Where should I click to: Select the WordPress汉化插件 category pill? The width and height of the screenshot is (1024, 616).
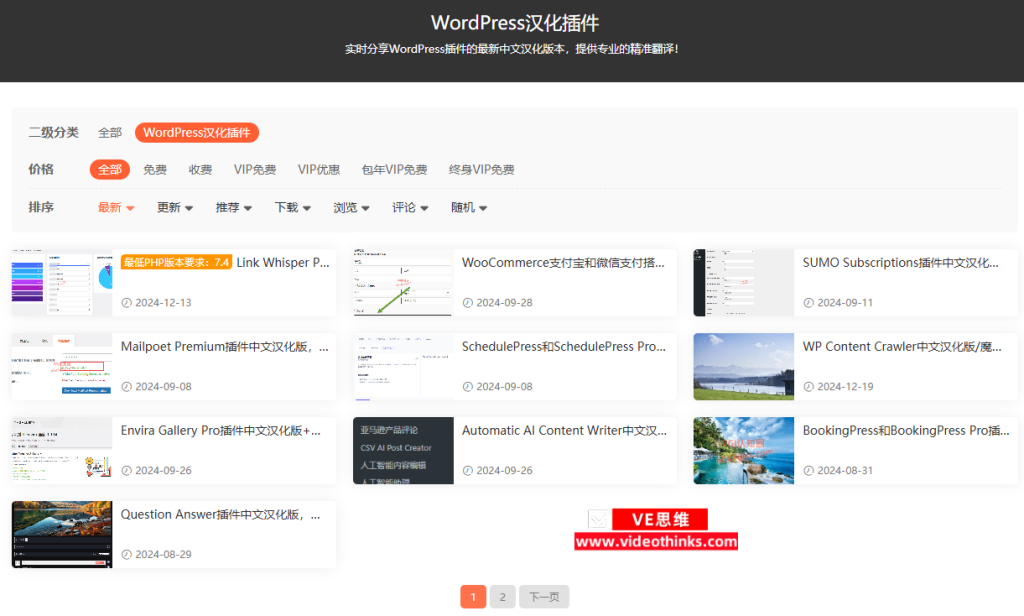tap(197, 133)
